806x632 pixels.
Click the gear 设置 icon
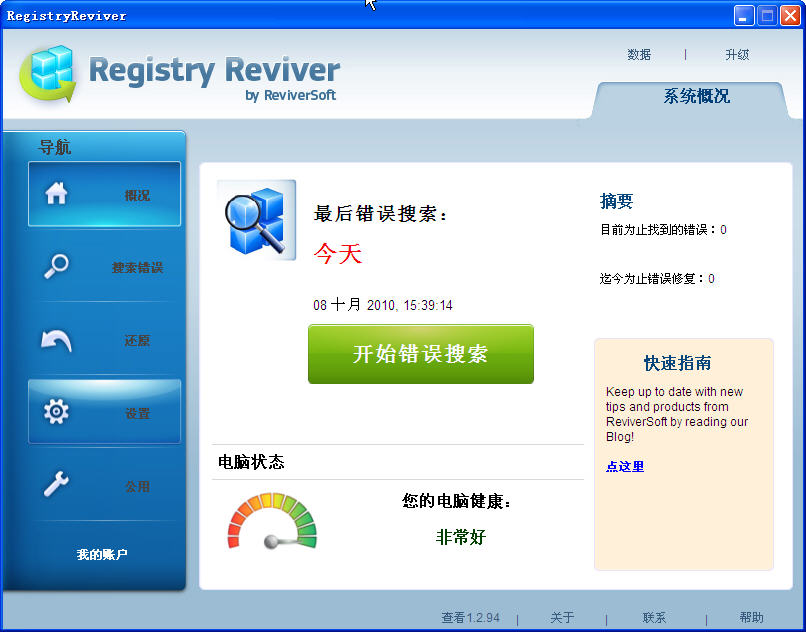pyautogui.click(x=56, y=412)
